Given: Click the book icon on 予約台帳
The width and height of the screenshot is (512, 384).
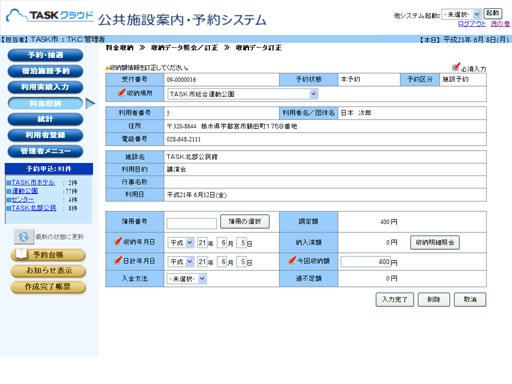Looking at the screenshot, I should coord(21,254).
